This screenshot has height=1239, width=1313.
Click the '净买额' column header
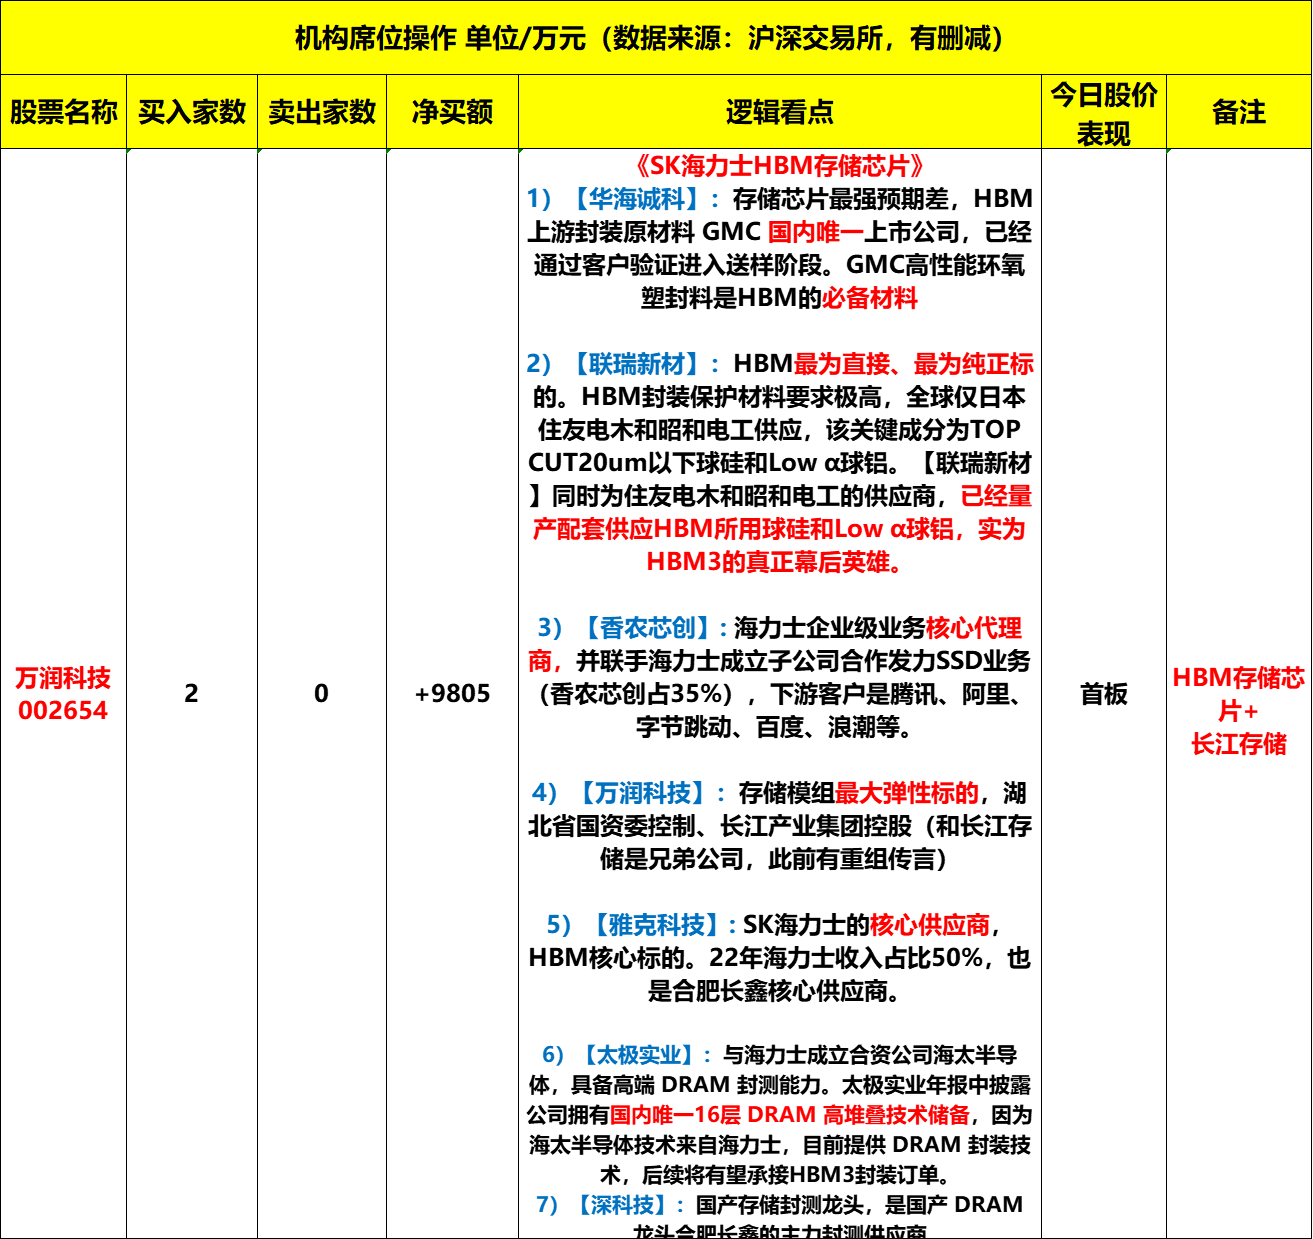(453, 112)
